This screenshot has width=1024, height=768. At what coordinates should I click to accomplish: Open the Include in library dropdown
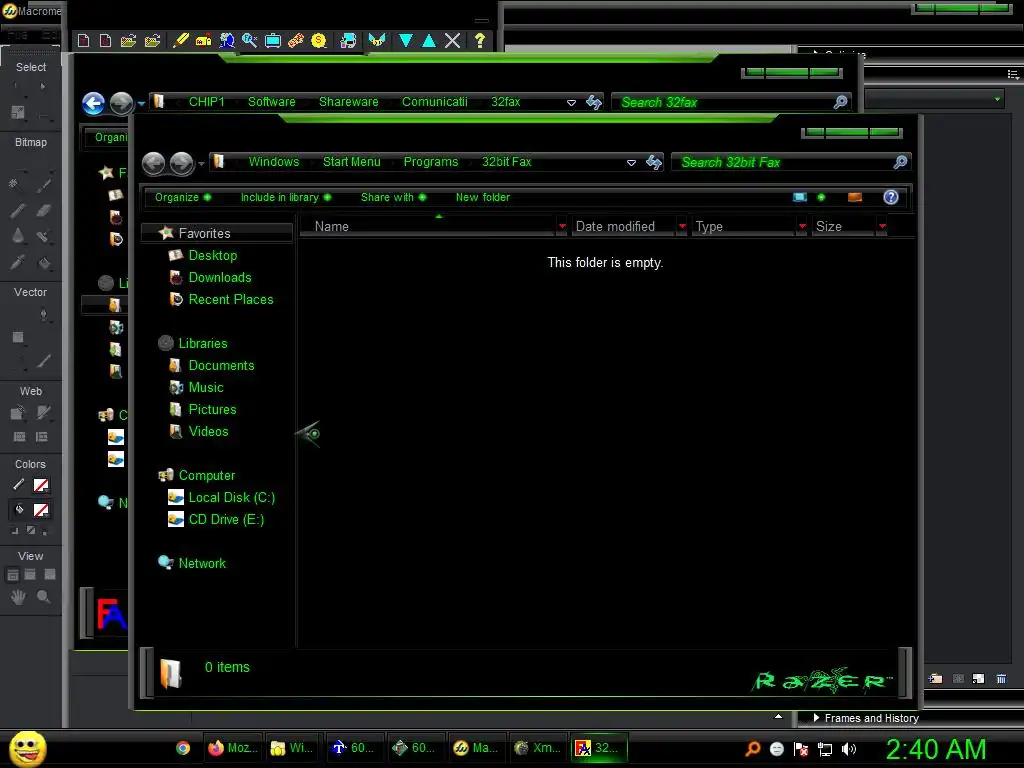285,197
